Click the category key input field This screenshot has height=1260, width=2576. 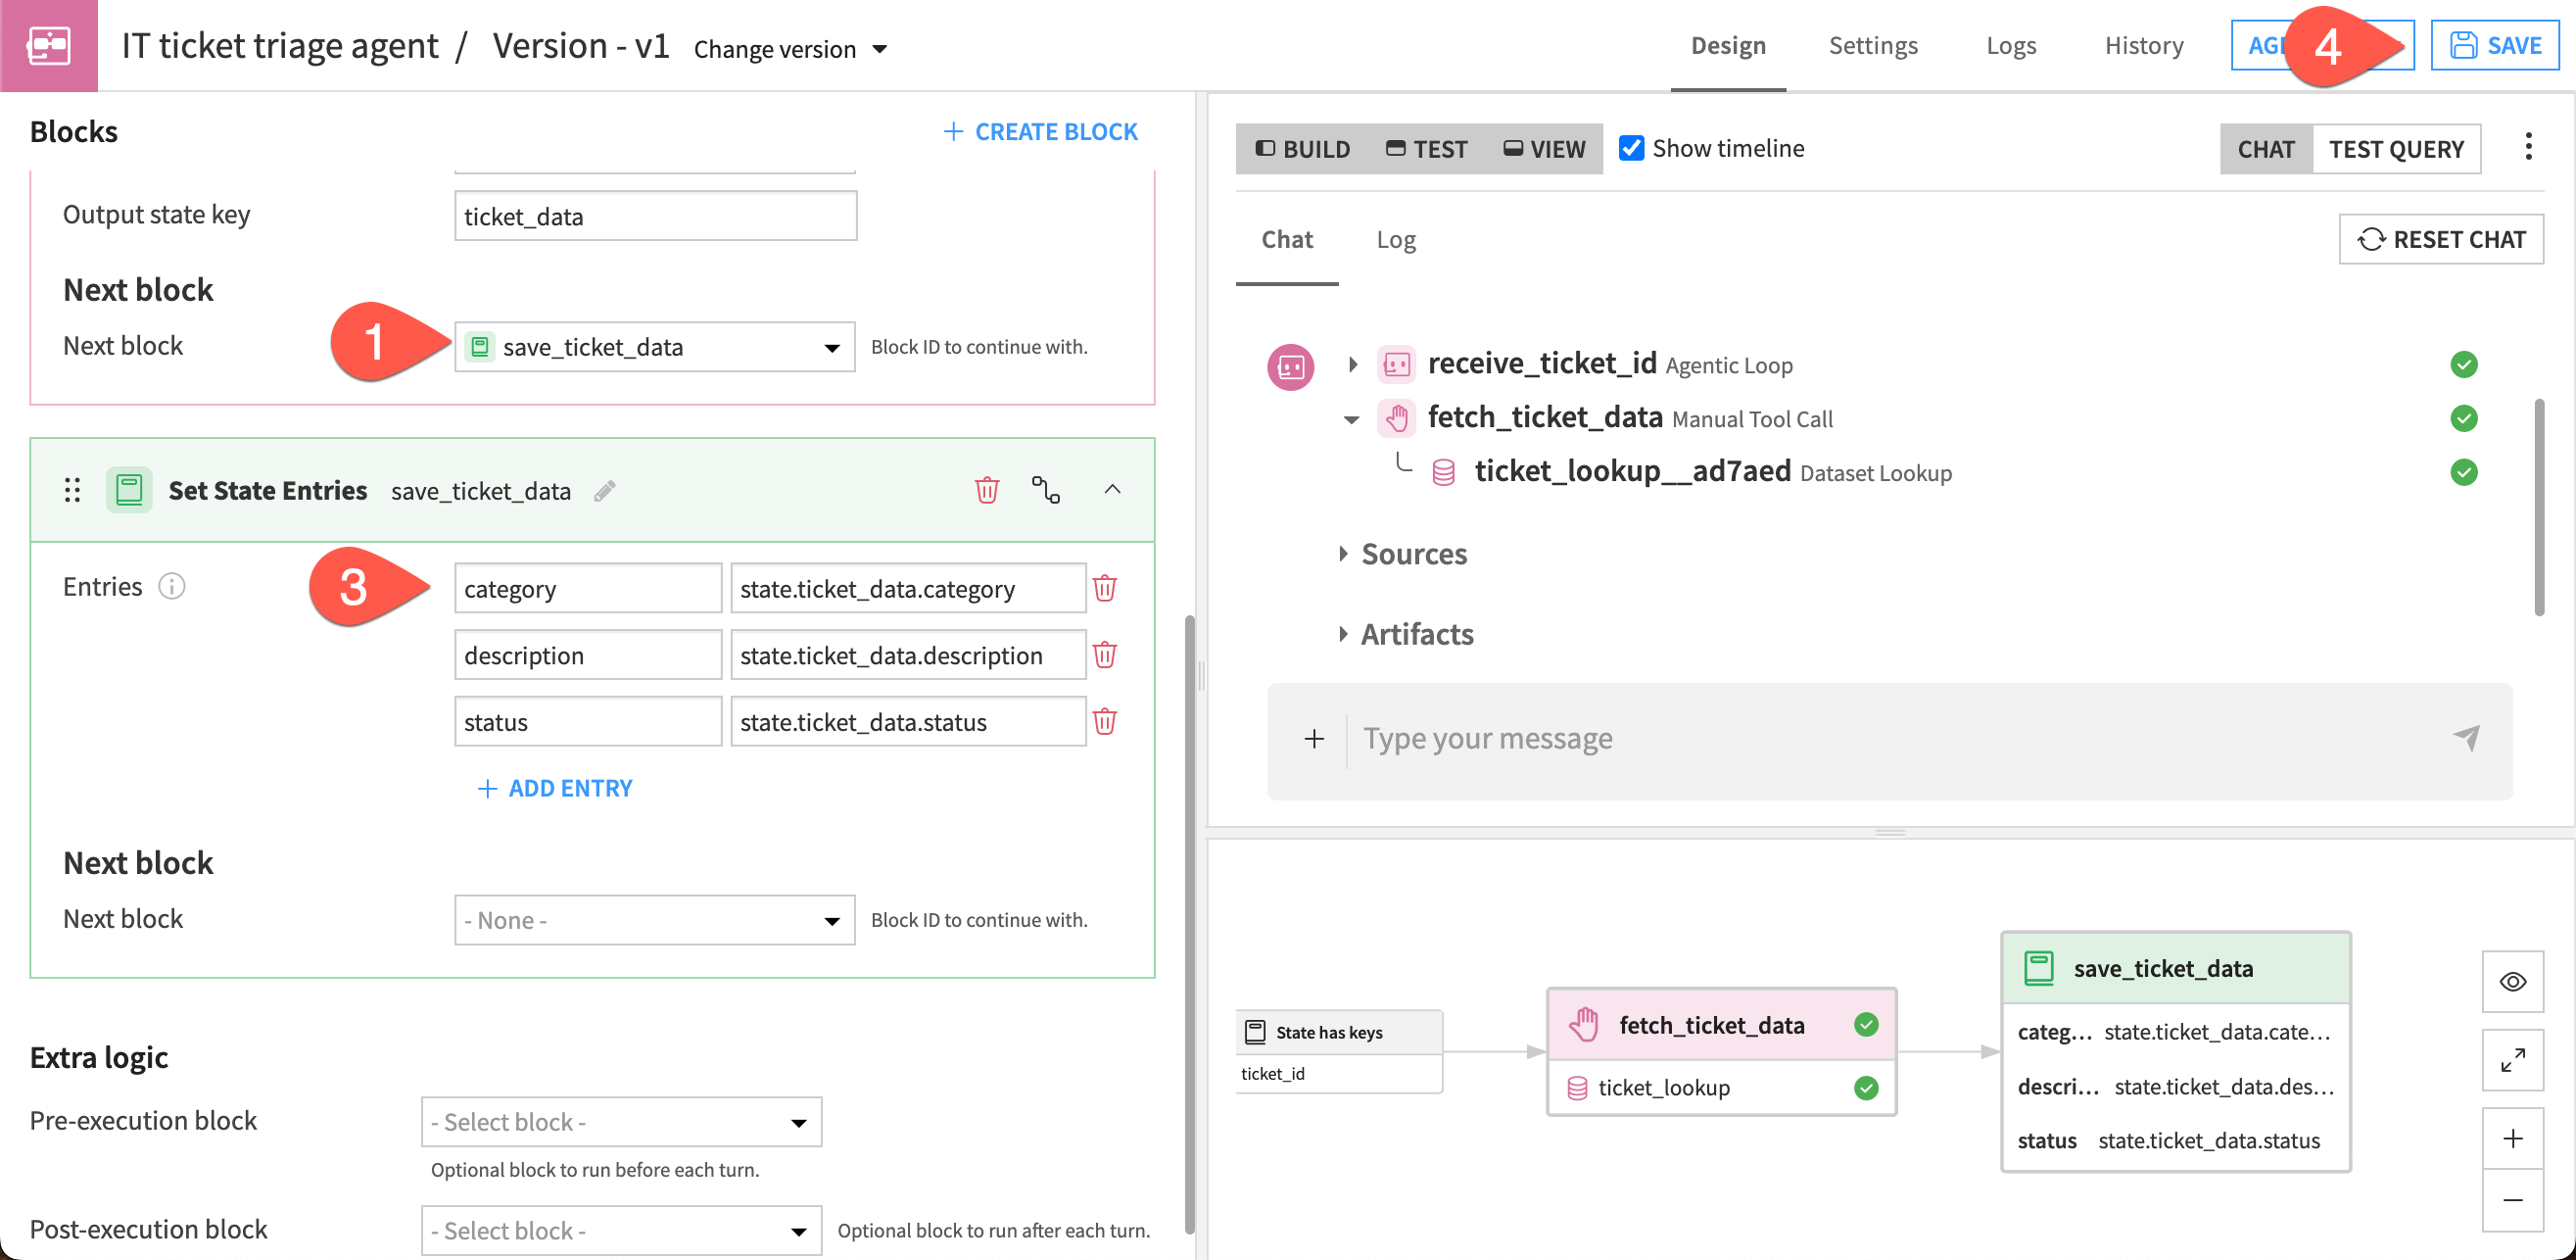[587, 588]
